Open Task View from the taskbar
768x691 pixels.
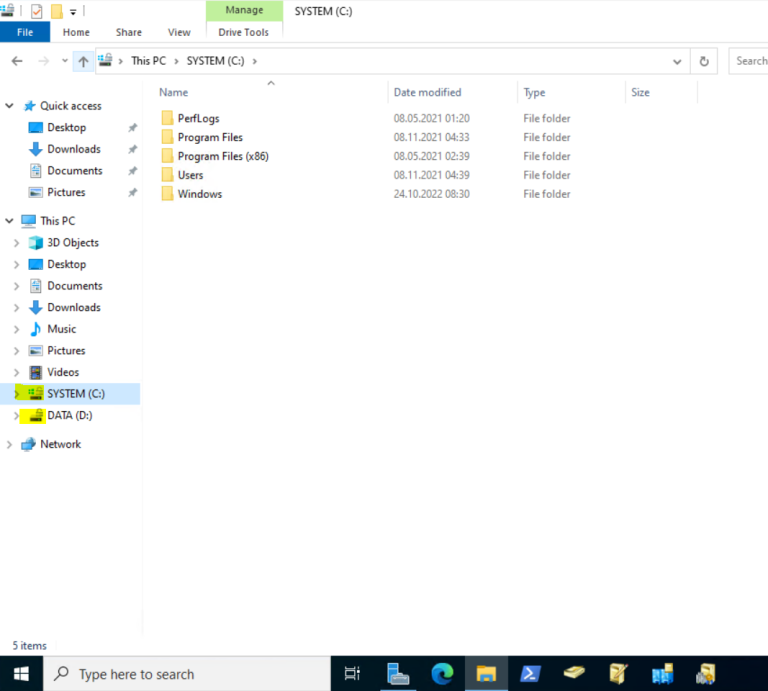[352, 674]
